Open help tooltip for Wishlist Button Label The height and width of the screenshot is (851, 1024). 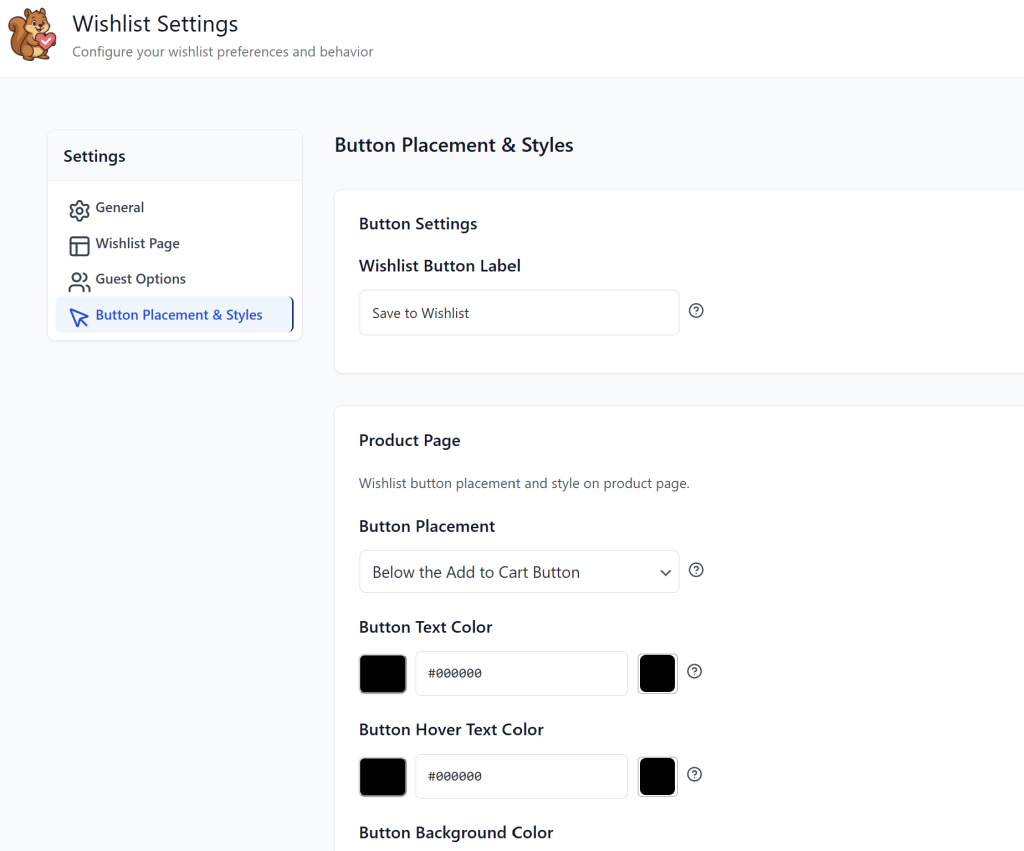click(x=696, y=311)
